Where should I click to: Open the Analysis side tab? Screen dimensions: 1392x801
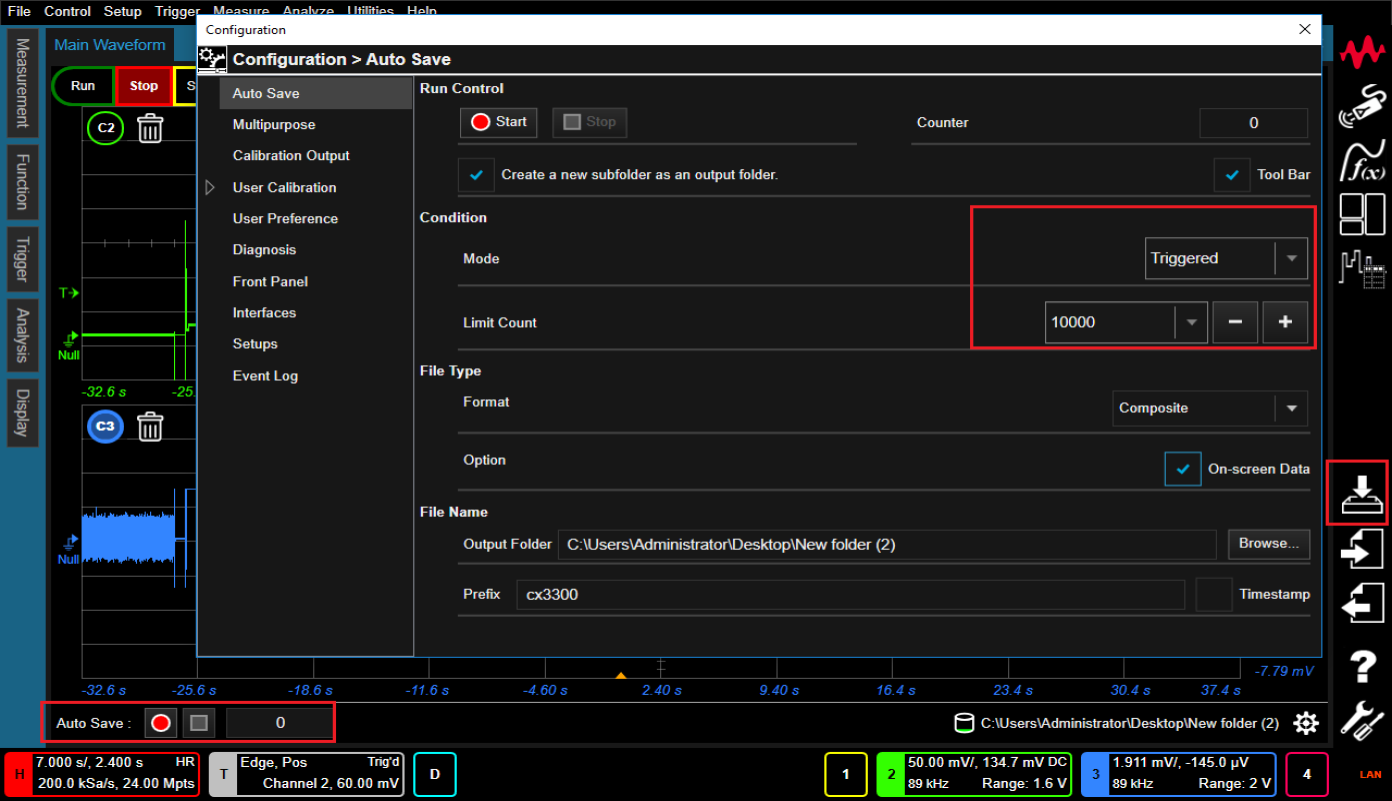(x=22, y=335)
